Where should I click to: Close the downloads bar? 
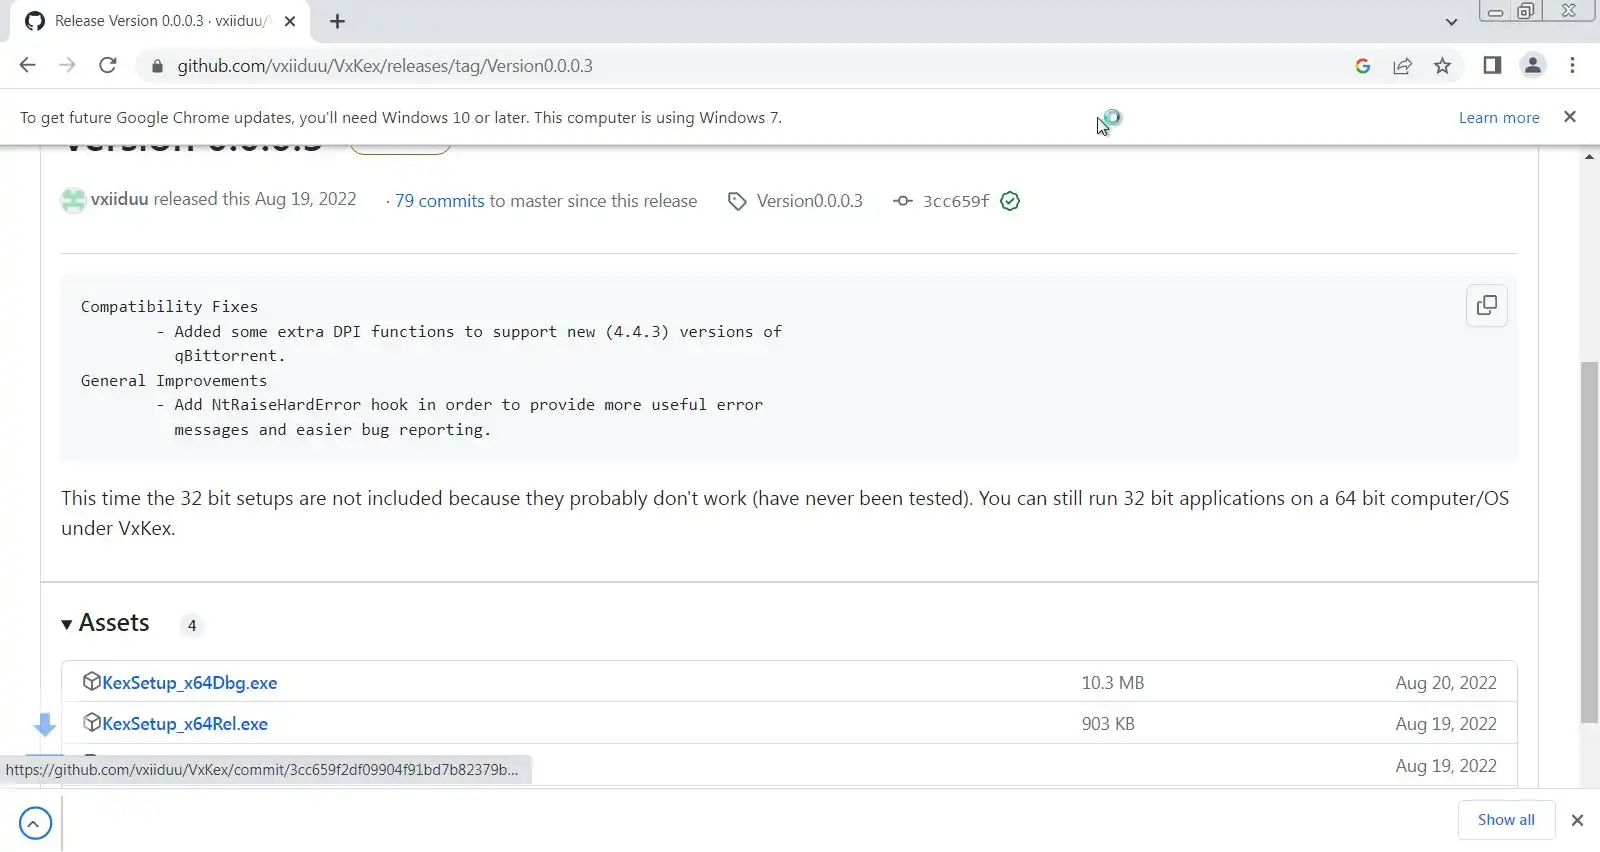click(1577, 820)
